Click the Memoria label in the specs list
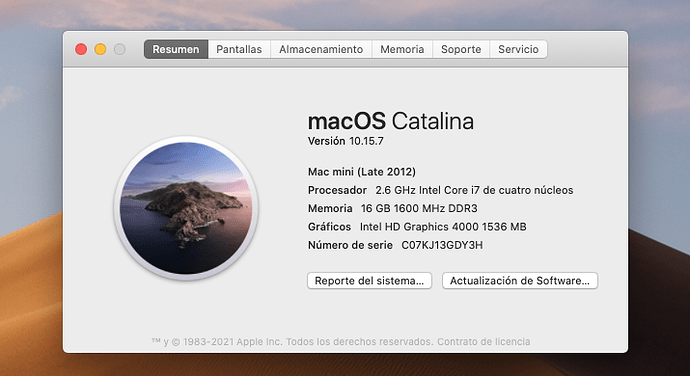Screen dimensions: 690x376 pos(330,208)
